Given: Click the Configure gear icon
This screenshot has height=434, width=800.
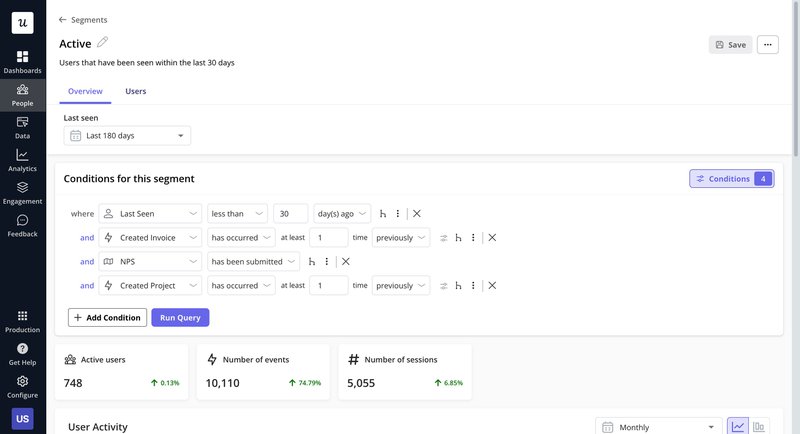Looking at the screenshot, I should tap(22, 385).
